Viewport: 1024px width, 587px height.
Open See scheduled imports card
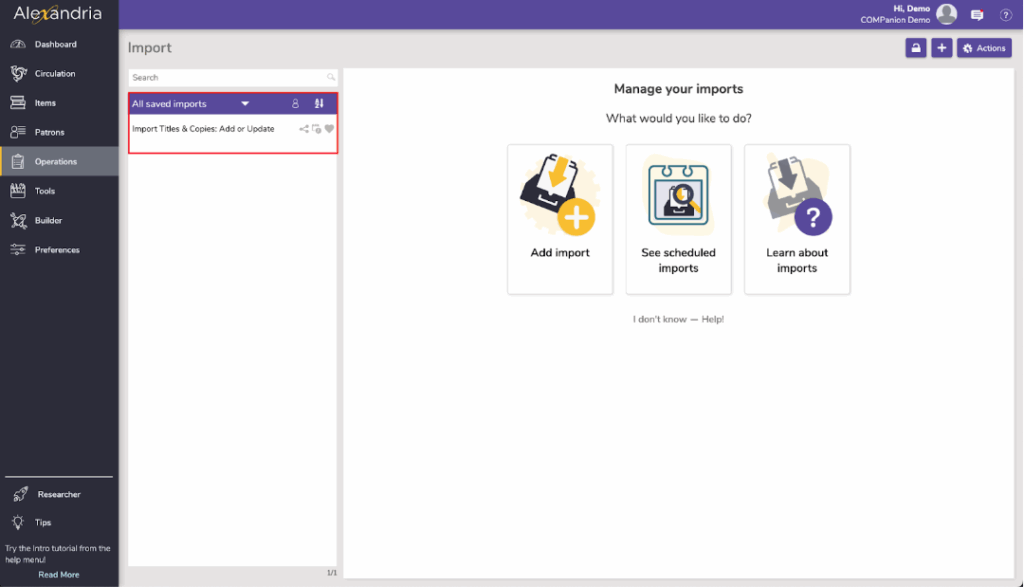678,219
